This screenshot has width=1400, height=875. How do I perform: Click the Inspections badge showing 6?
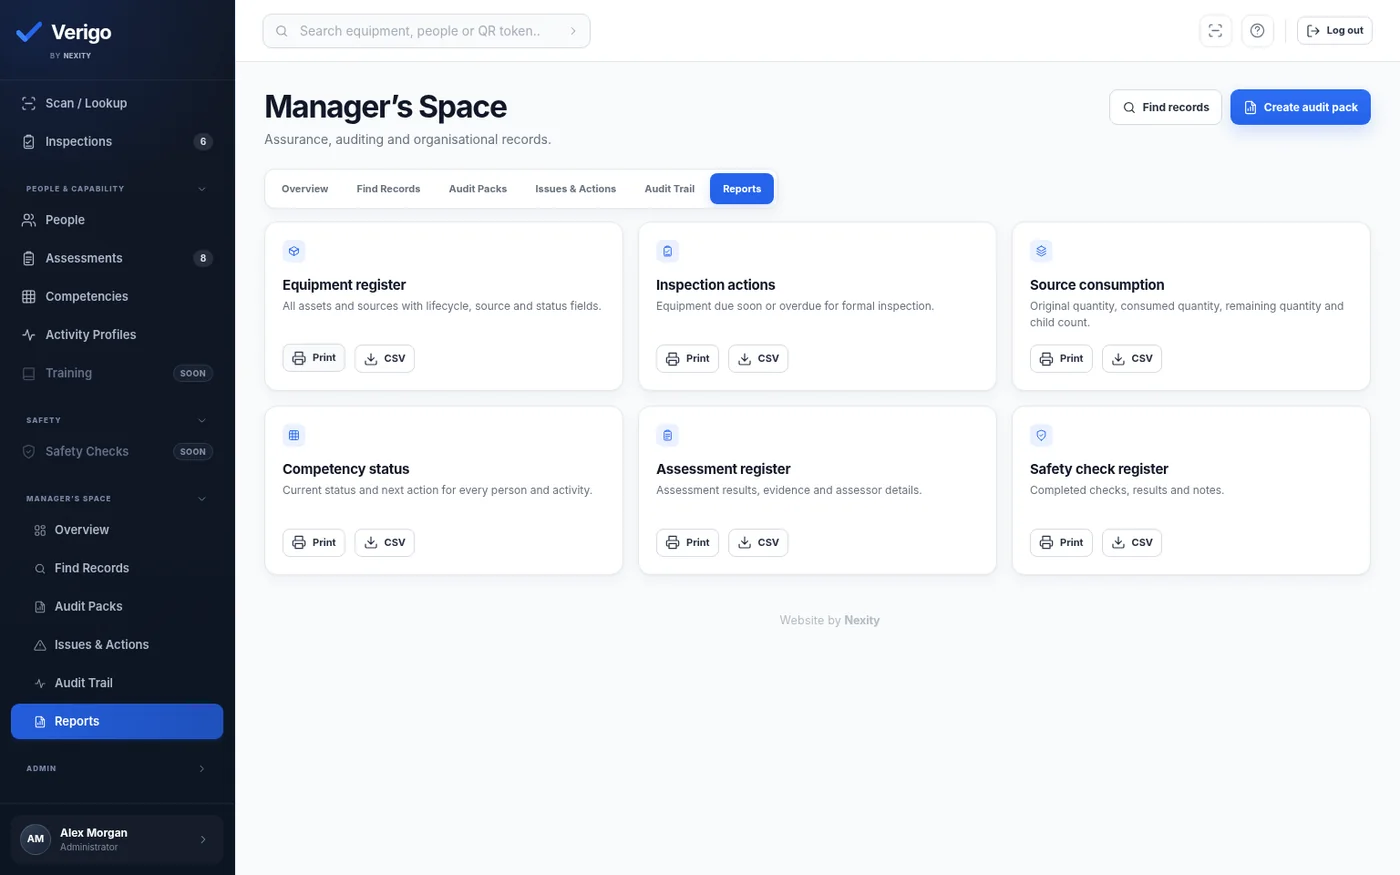coord(203,142)
